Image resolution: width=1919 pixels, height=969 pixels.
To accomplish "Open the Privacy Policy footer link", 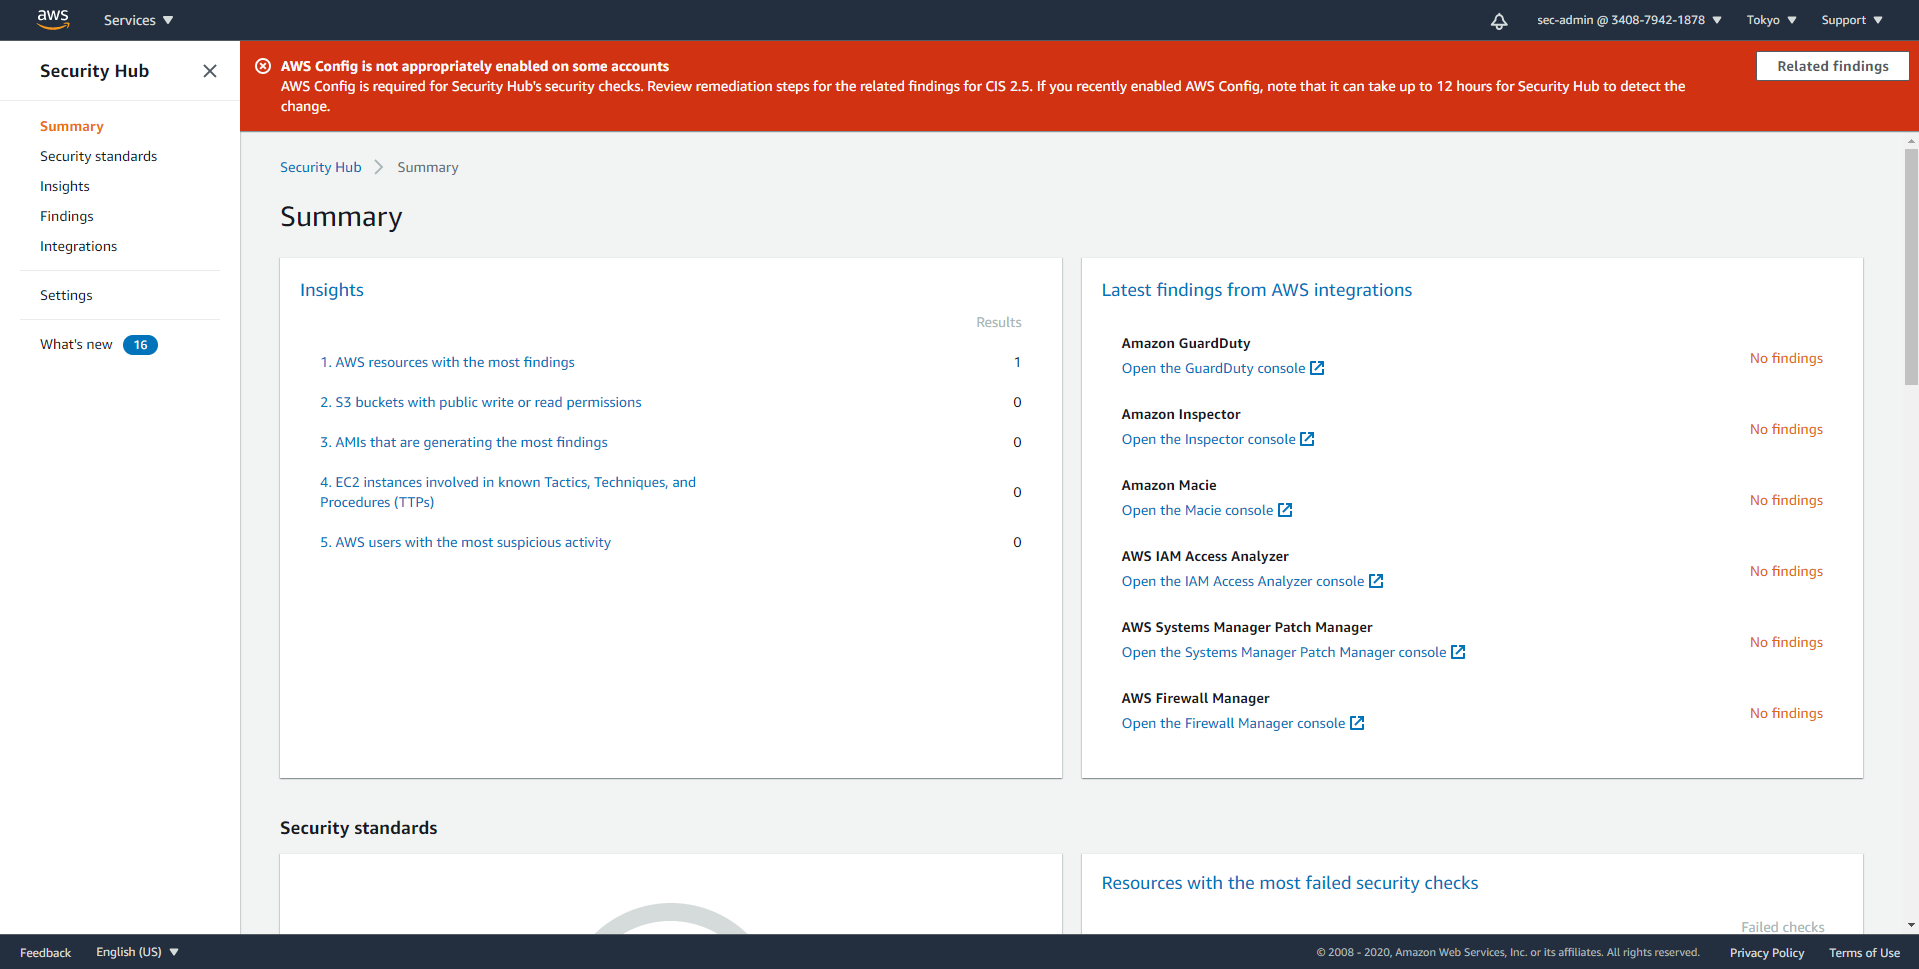I will coord(1767,953).
